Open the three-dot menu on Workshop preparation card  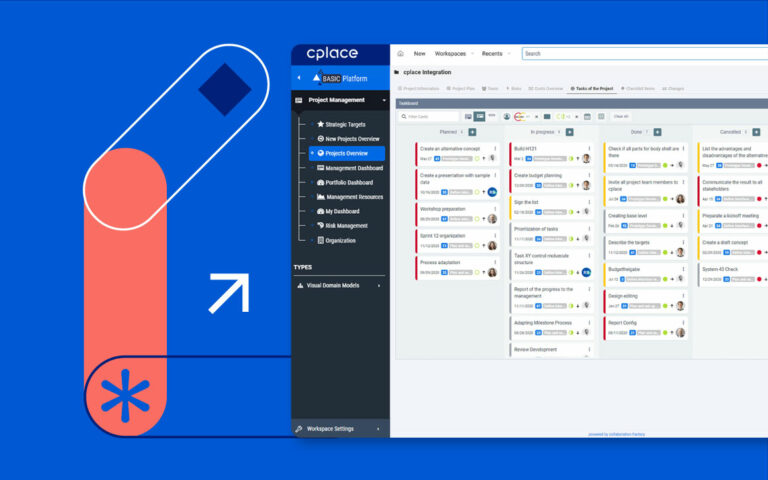(494, 209)
